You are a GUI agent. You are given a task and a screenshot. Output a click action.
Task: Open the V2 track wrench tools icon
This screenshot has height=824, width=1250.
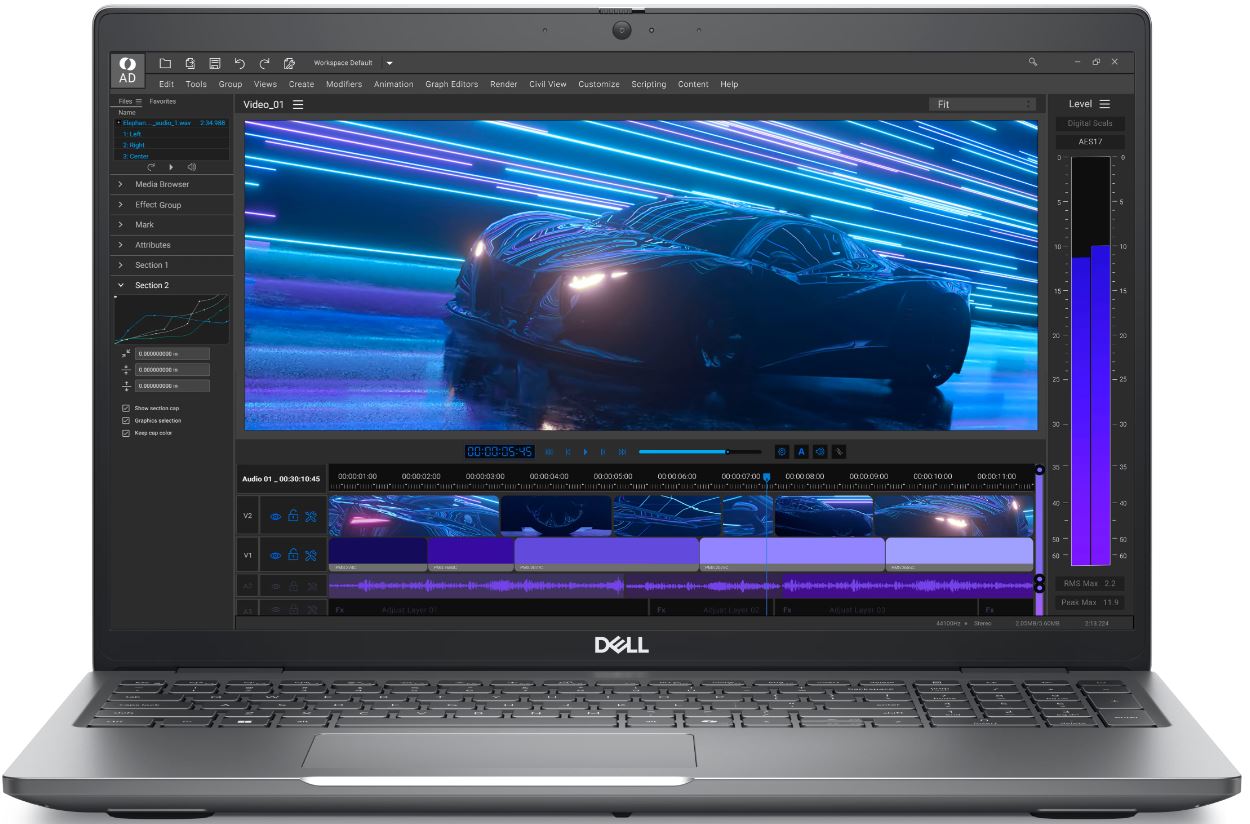pos(311,517)
